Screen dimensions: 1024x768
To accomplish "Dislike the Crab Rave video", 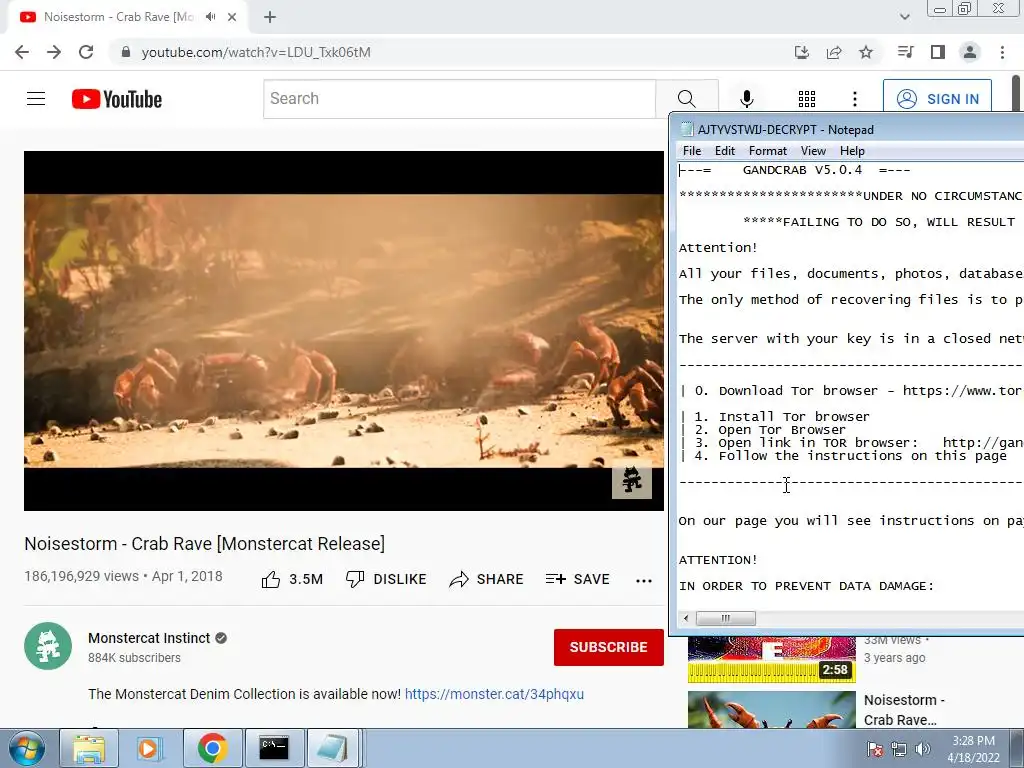I will (386, 579).
